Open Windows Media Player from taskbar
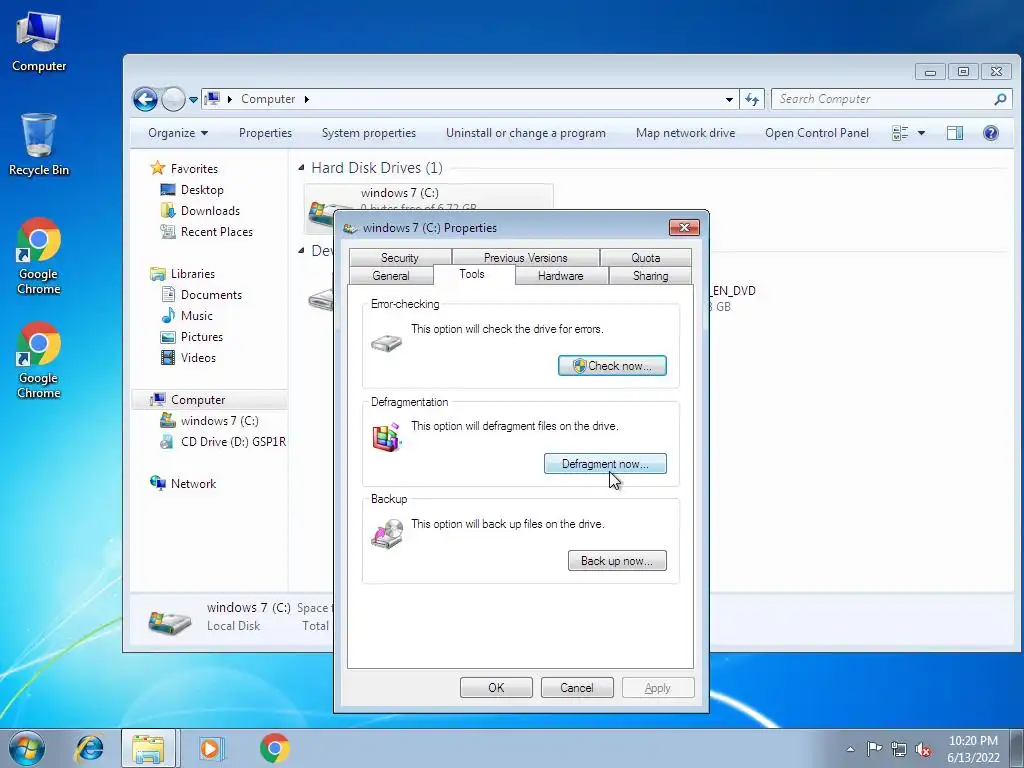 pos(211,748)
